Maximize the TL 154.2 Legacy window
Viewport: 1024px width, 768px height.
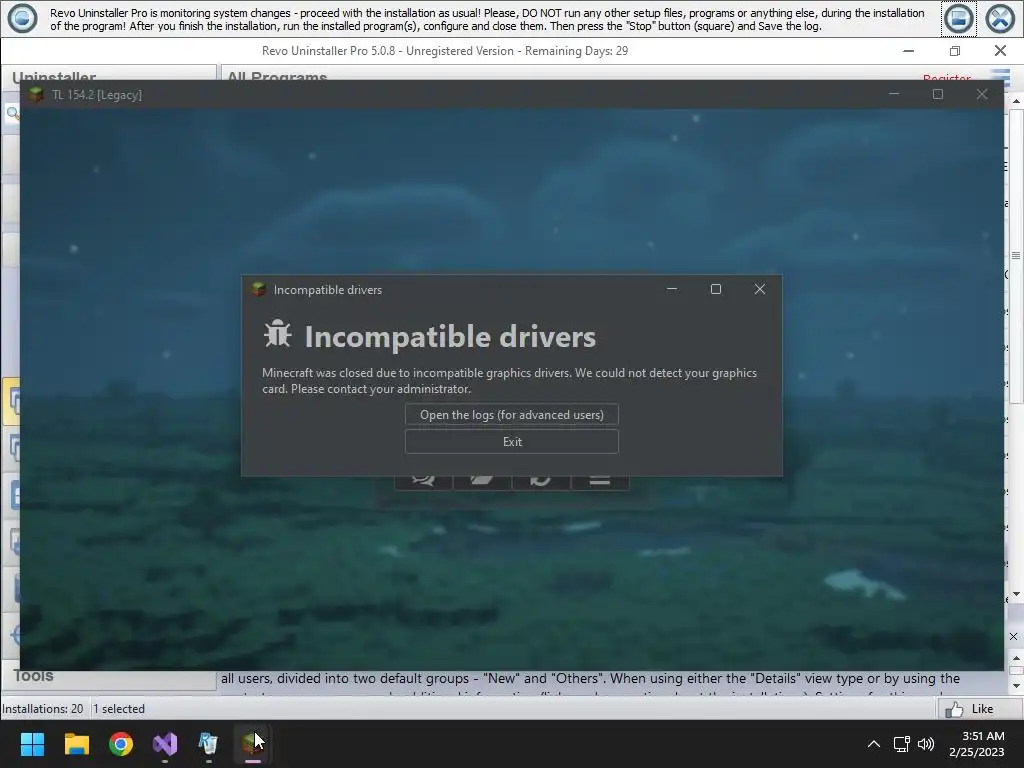click(938, 95)
